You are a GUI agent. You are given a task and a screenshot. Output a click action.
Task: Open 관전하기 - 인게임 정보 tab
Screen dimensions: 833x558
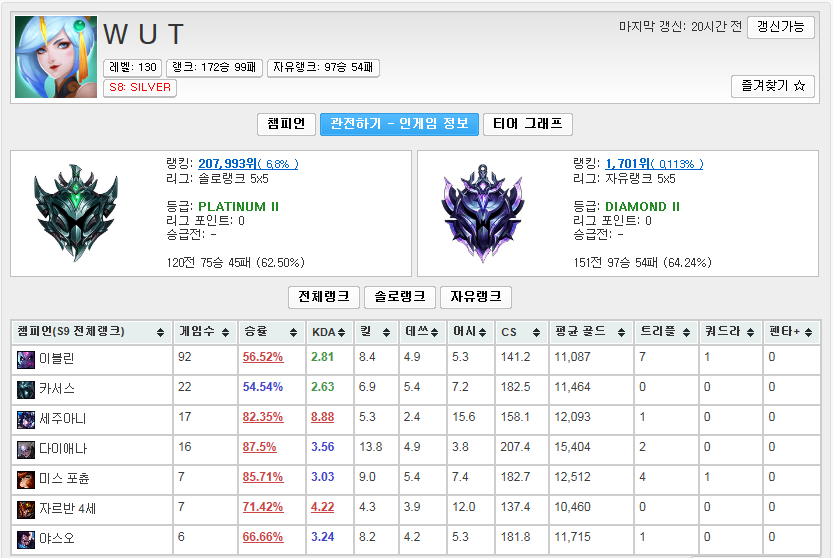tap(399, 124)
